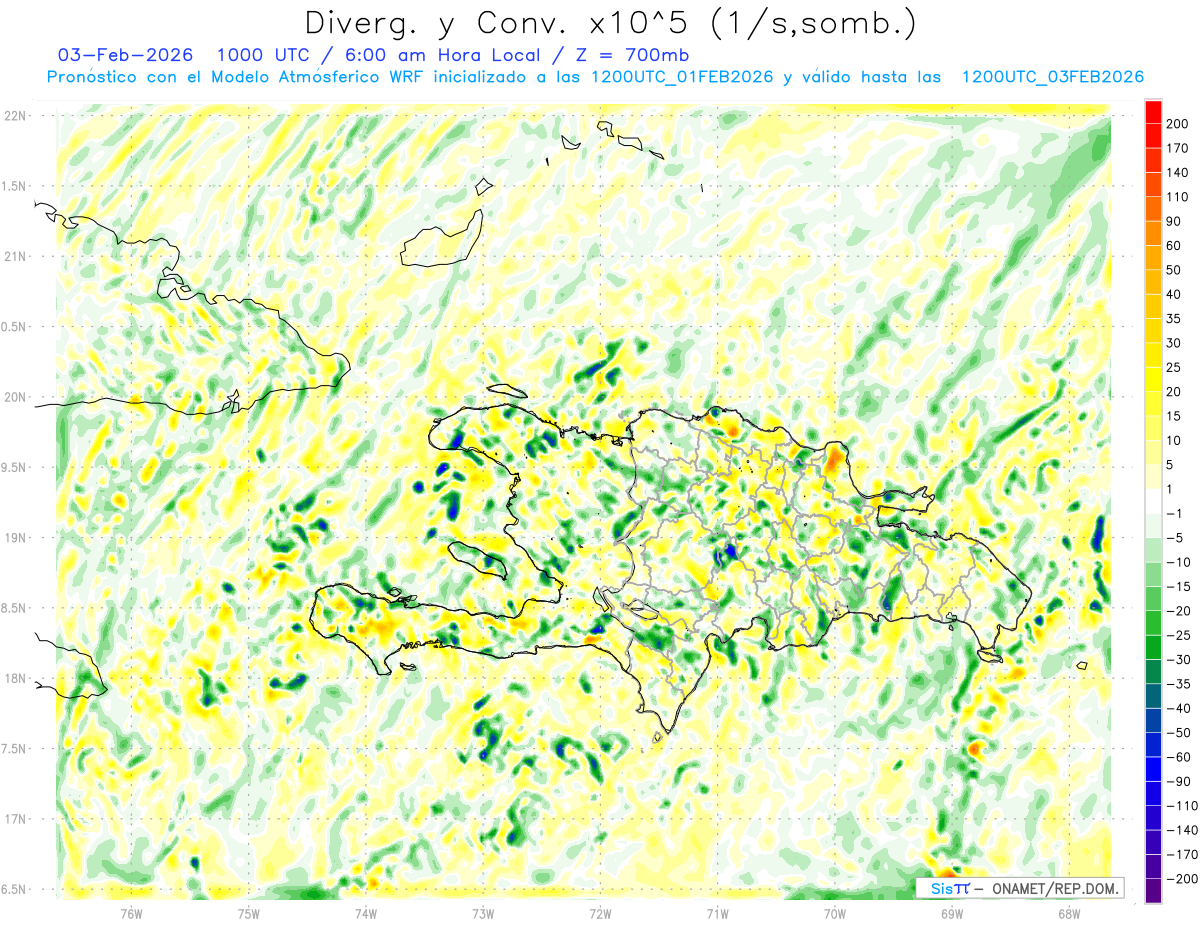Click the "-40" value on color scale
The height and width of the screenshot is (927, 1200).
tap(1177, 708)
